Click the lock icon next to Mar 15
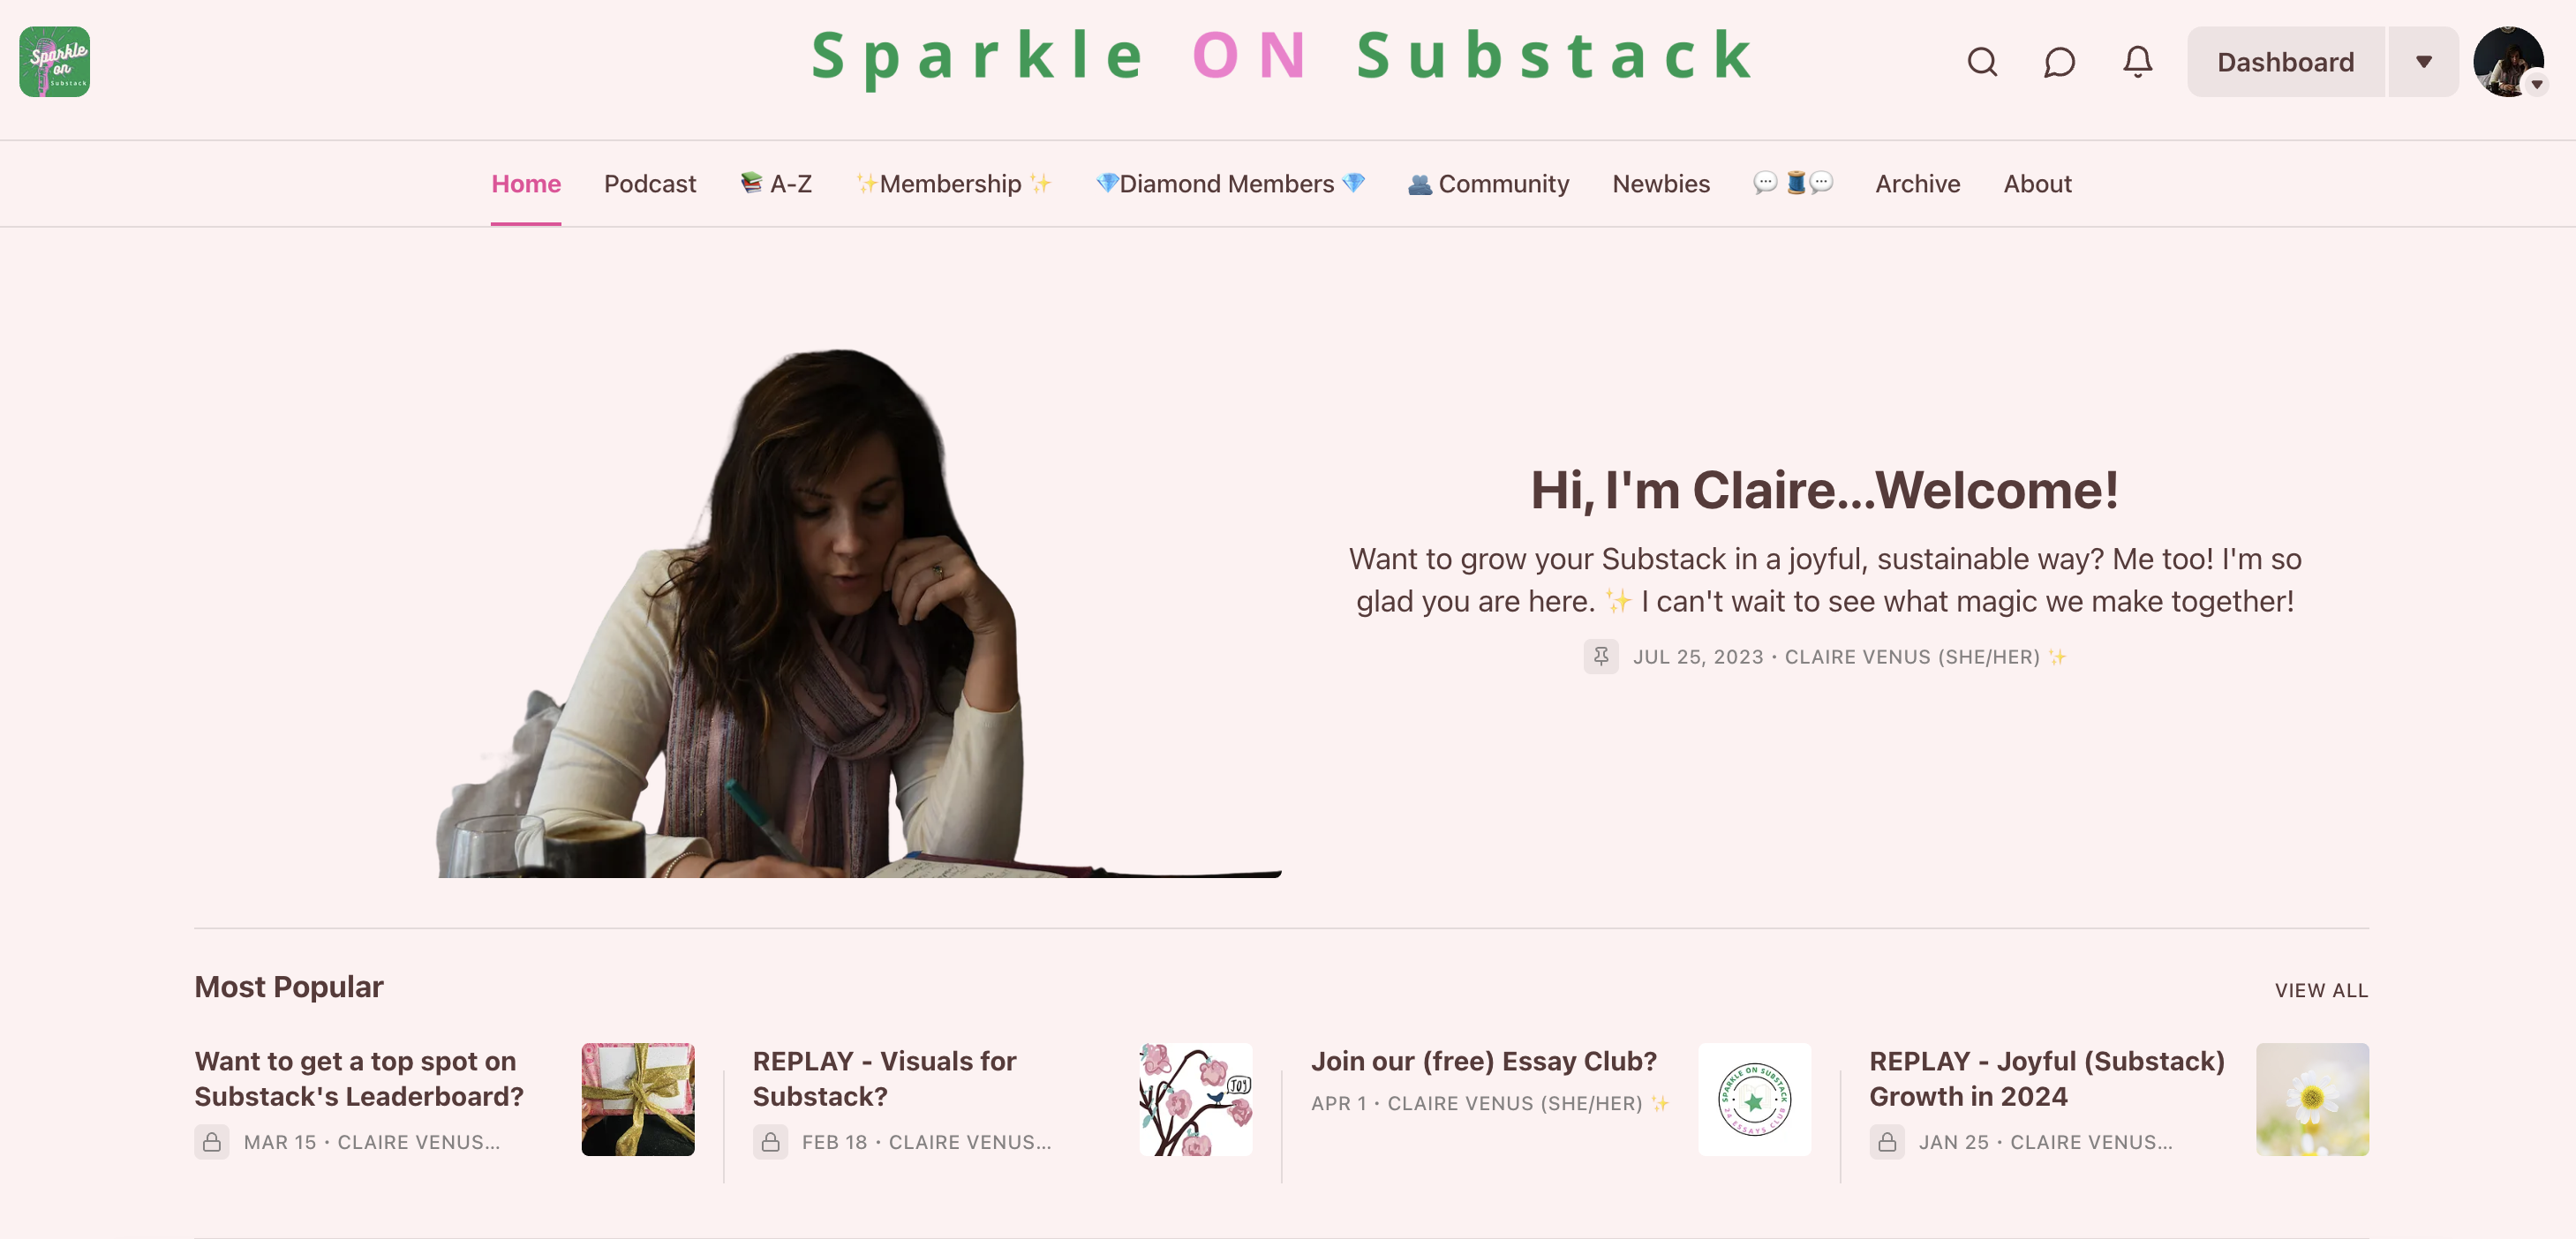This screenshot has height=1239, width=2576. pyautogui.click(x=211, y=1142)
